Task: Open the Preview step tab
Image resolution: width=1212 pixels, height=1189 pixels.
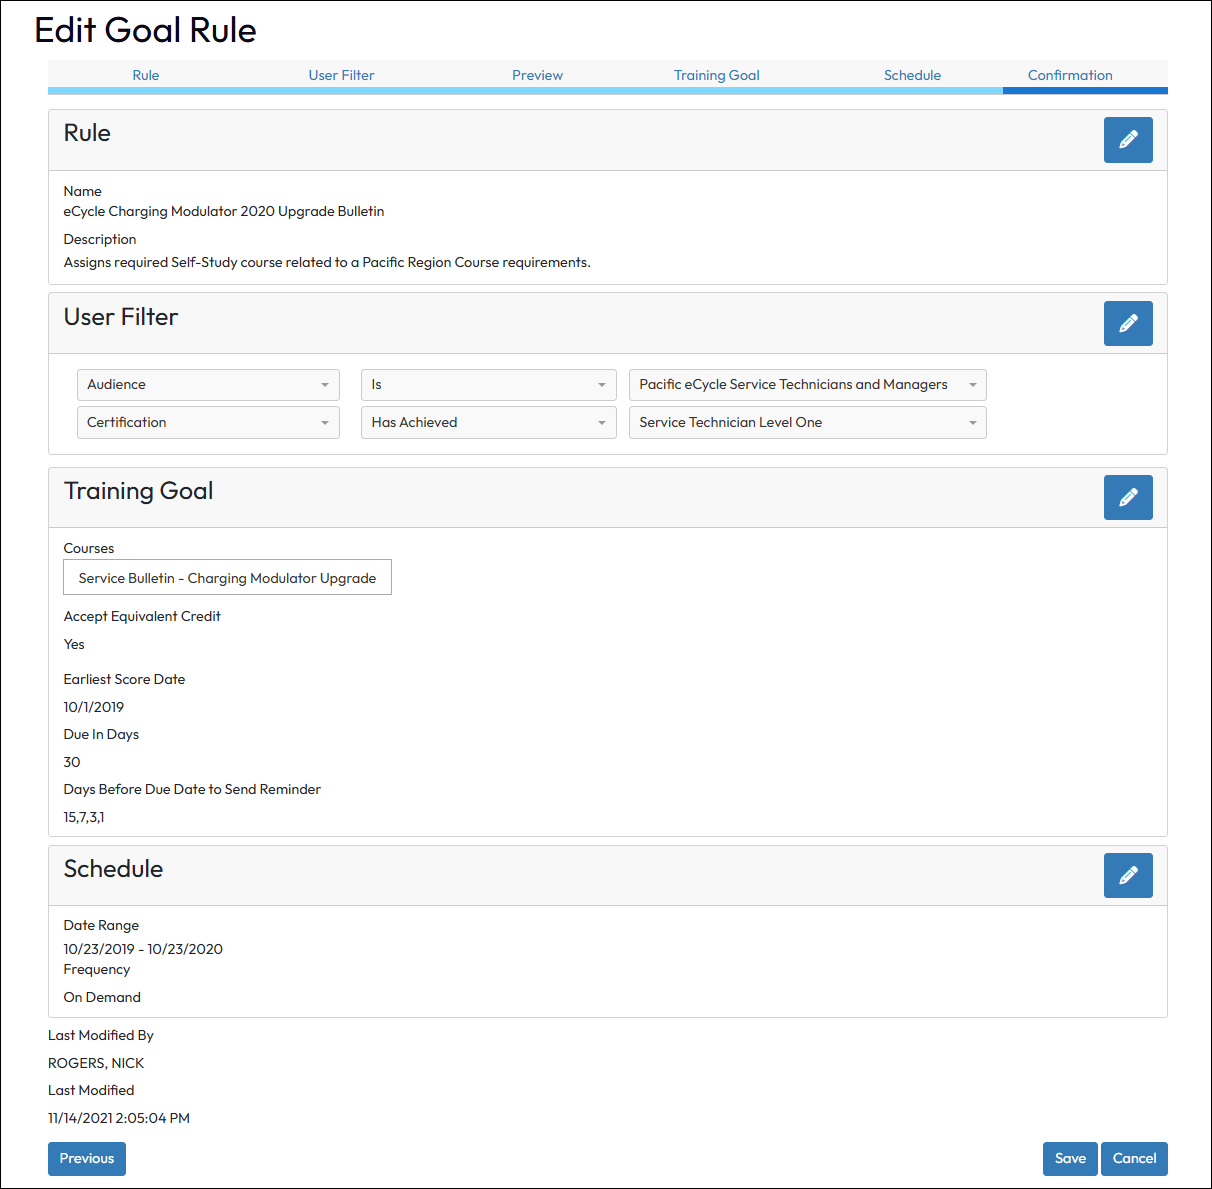Action: (x=537, y=75)
